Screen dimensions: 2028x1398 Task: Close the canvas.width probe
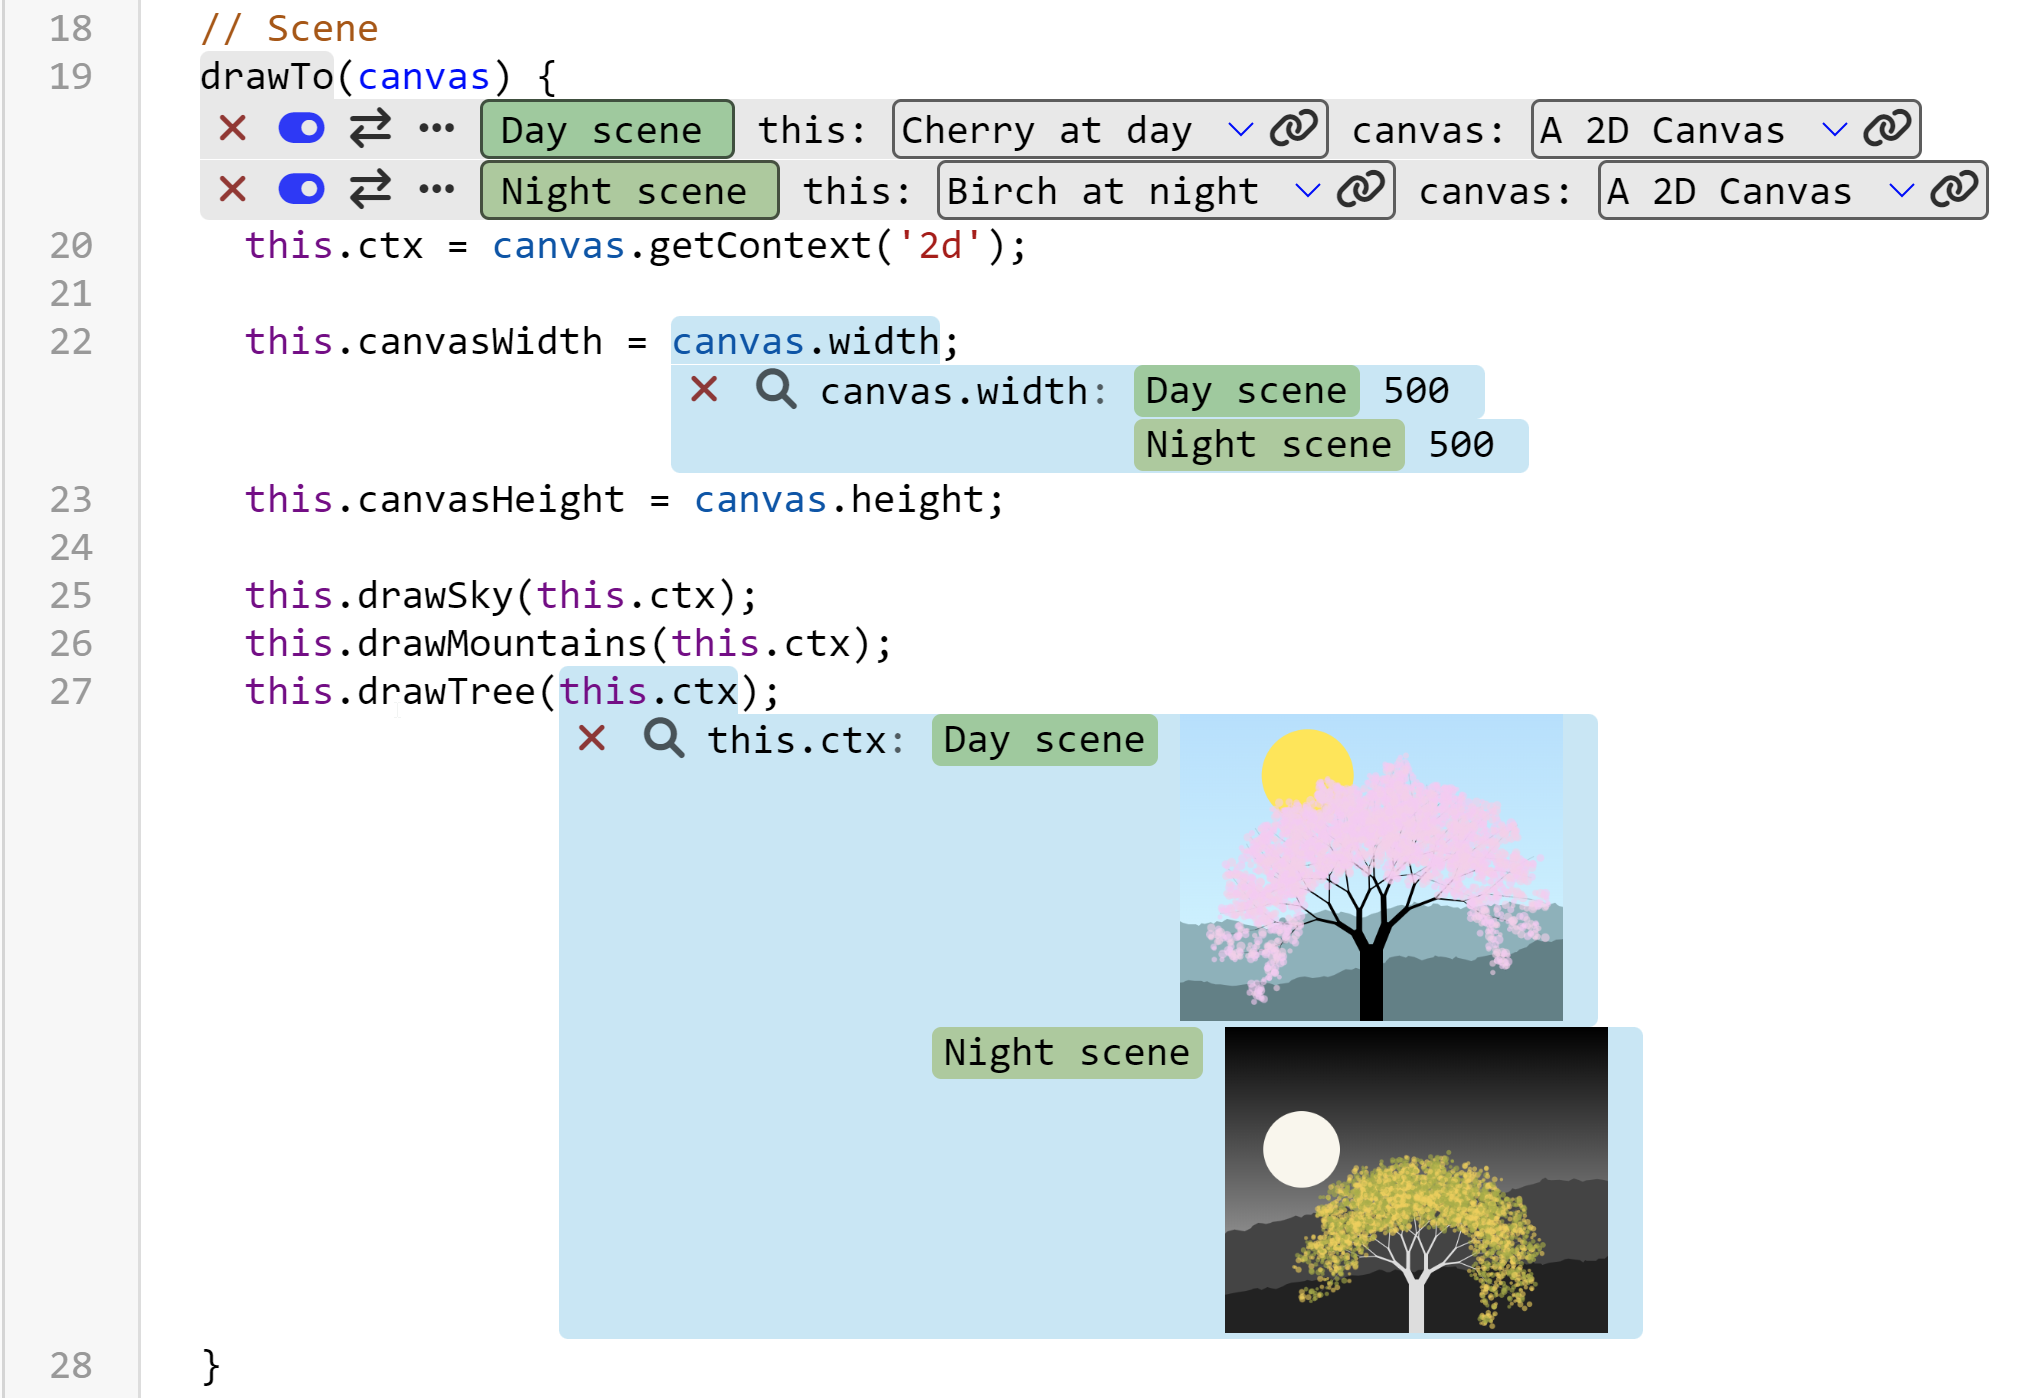click(704, 389)
